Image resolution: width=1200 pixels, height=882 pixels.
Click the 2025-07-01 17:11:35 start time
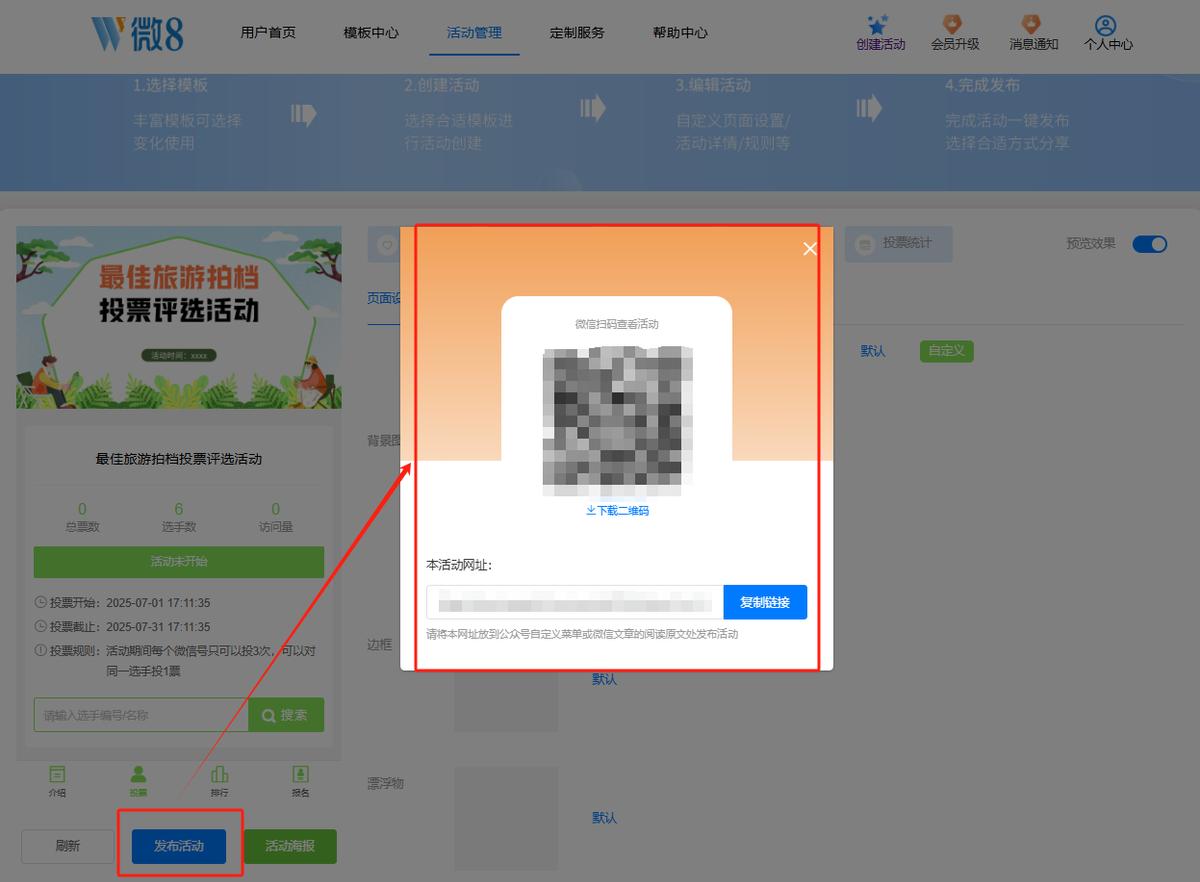[x=158, y=603]
